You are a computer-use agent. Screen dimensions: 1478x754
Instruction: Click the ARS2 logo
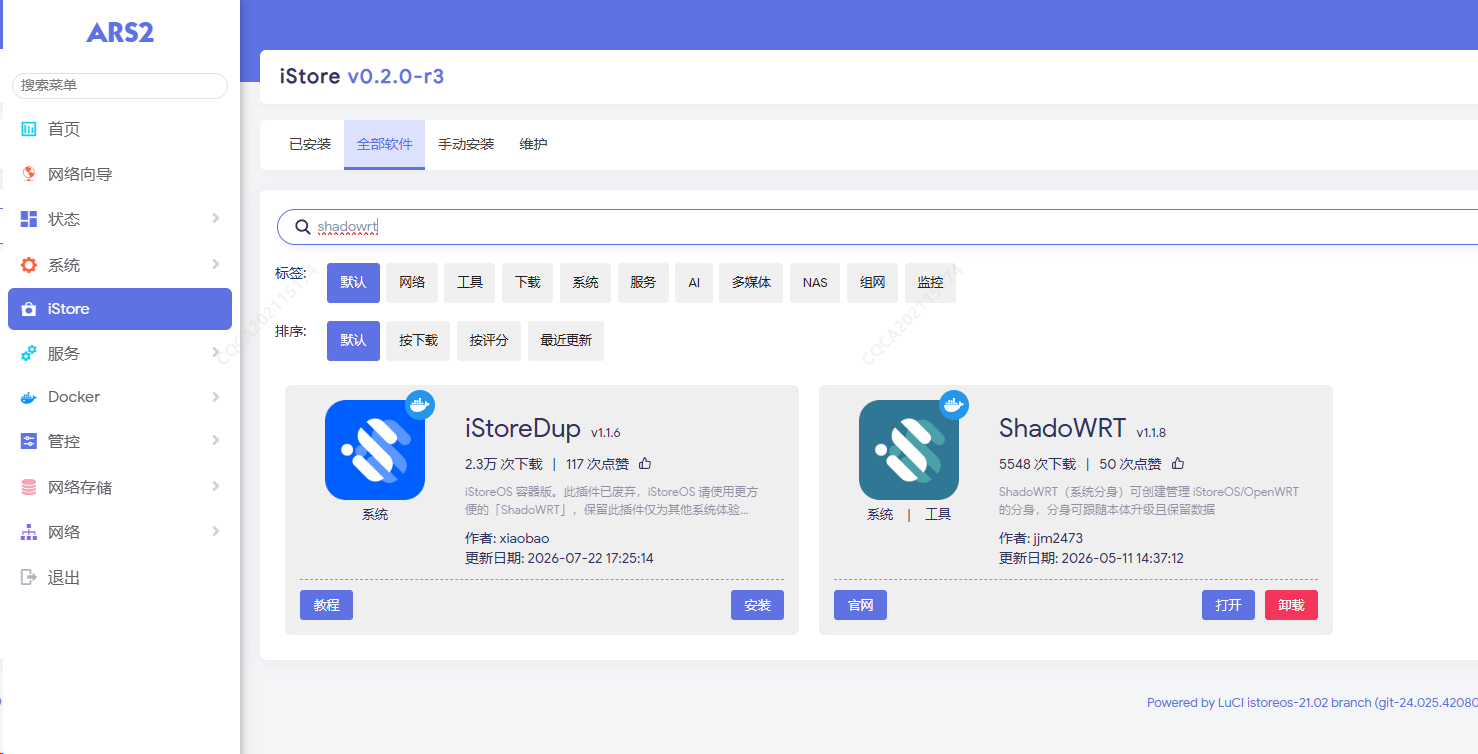[120, 32]
